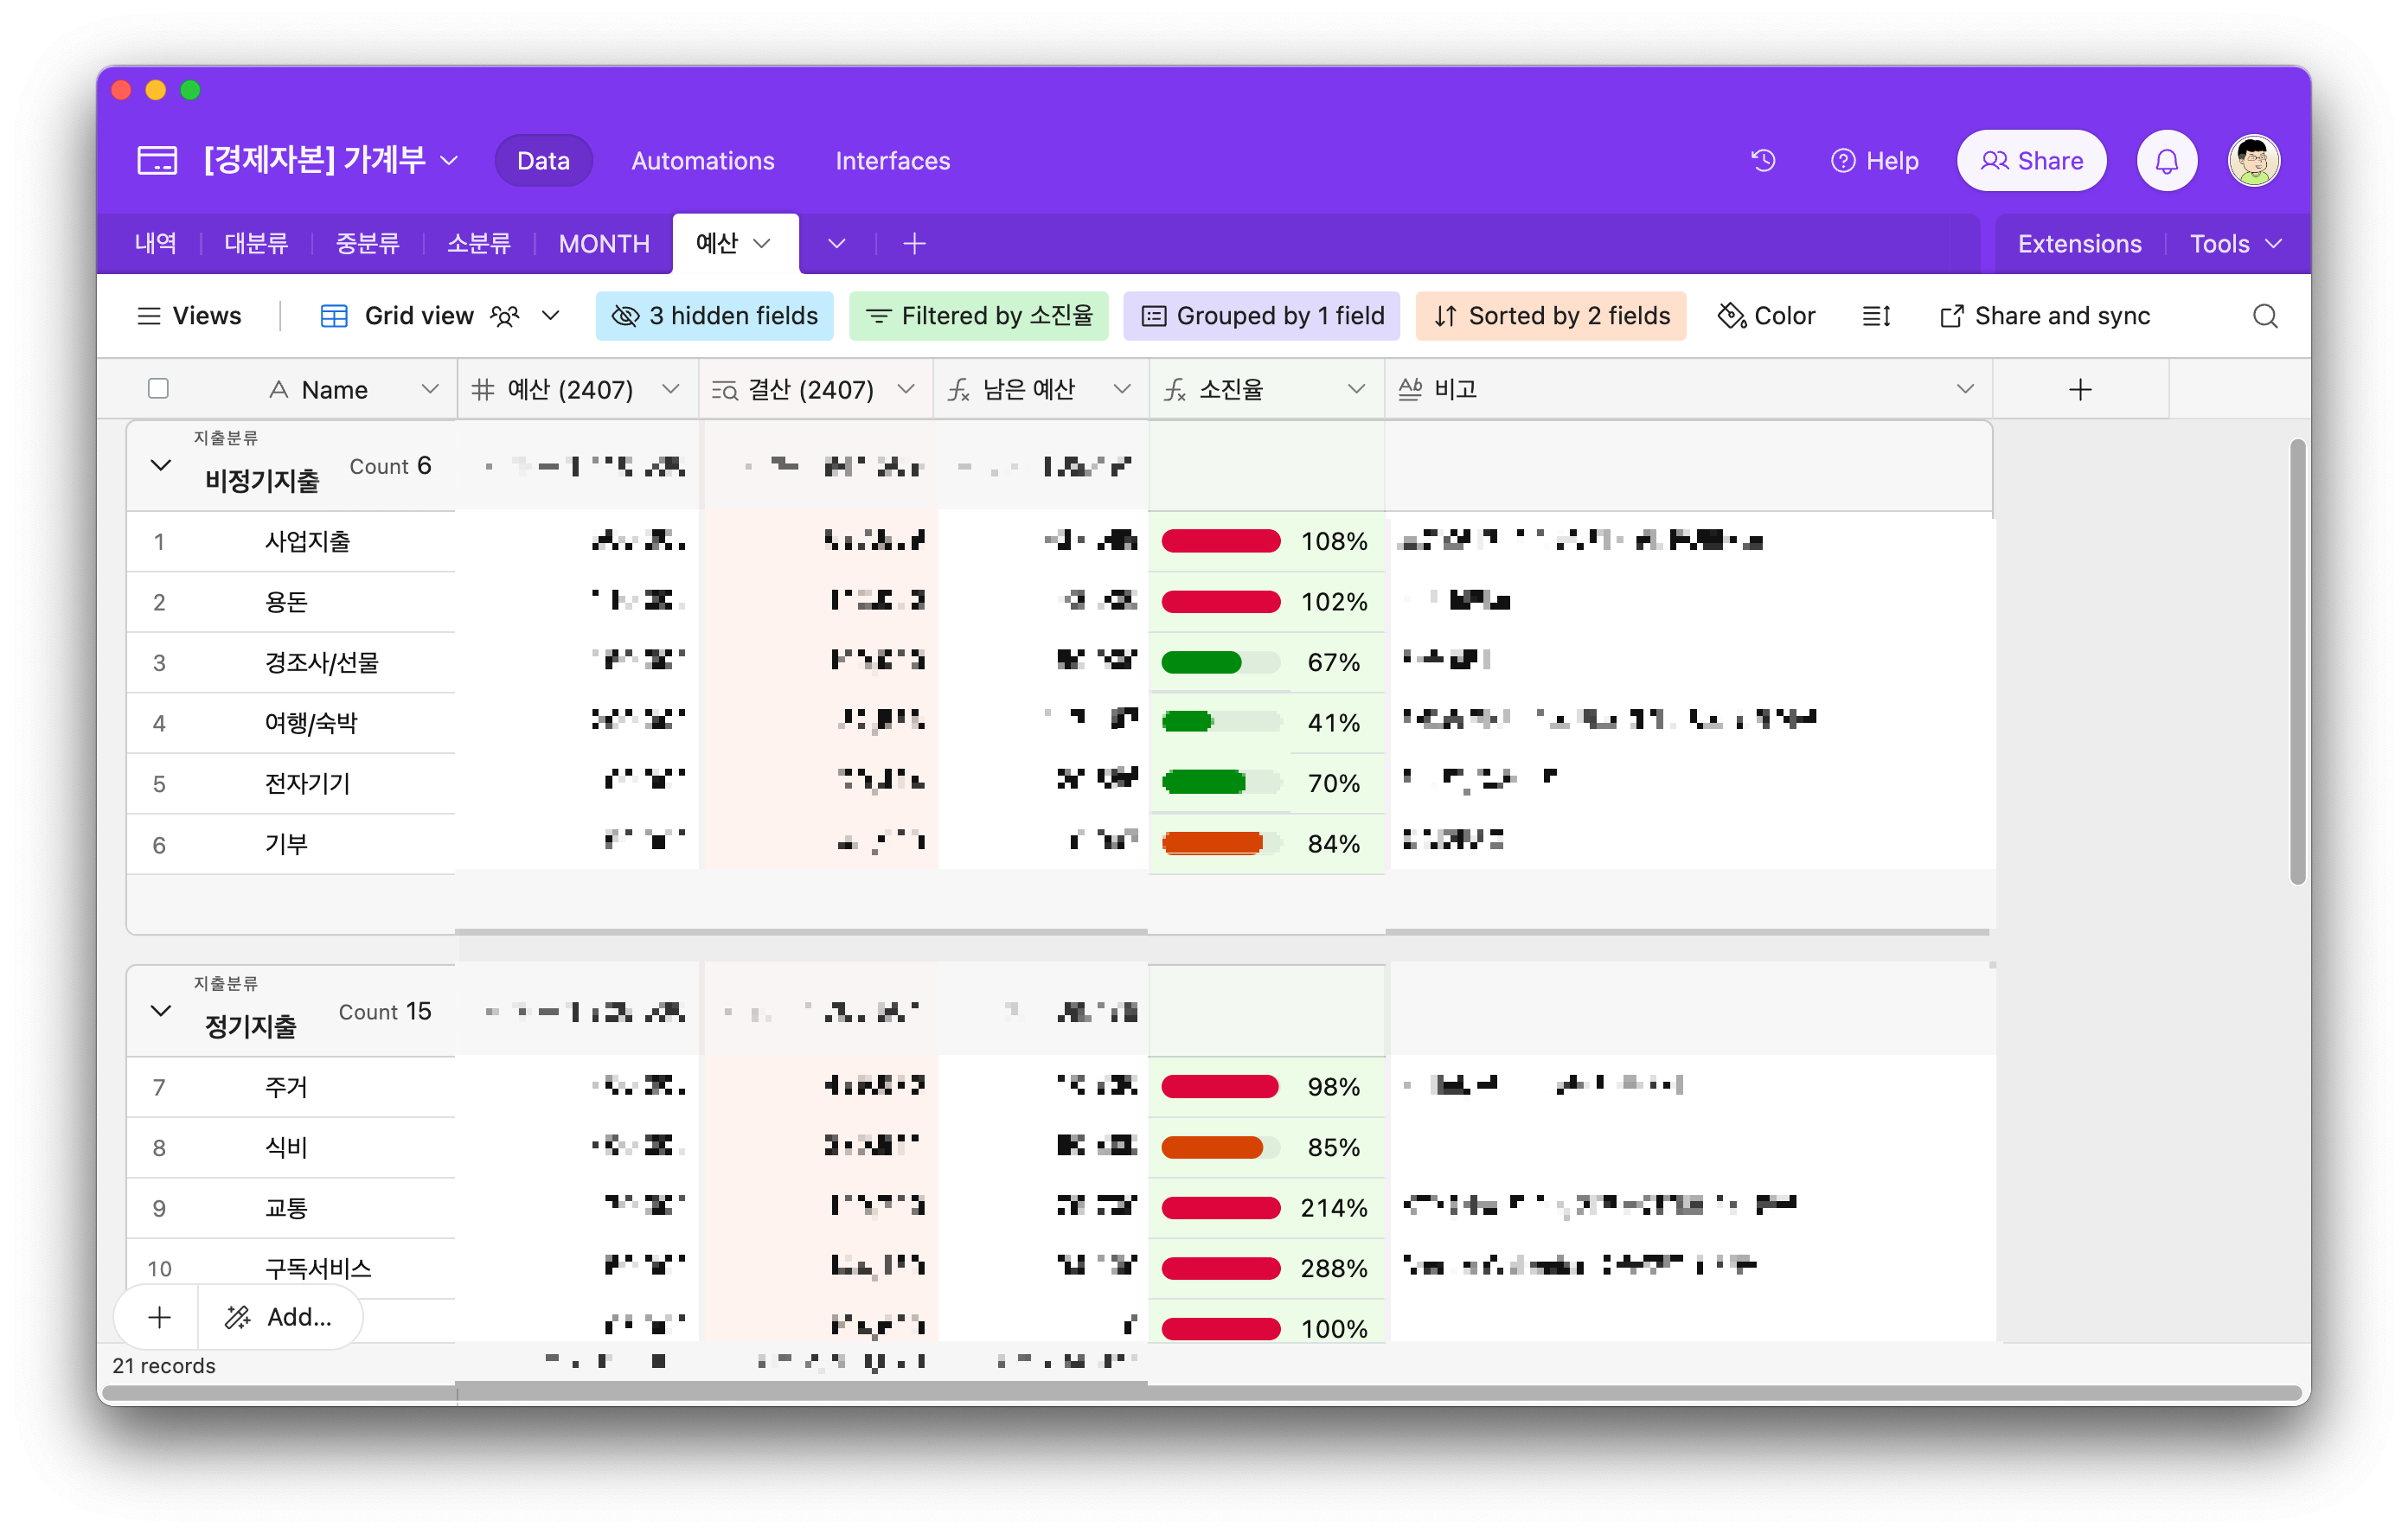
Task: Open Filtered by 소진율 filter
Action: pyautogui.click(x=979, y=316)
